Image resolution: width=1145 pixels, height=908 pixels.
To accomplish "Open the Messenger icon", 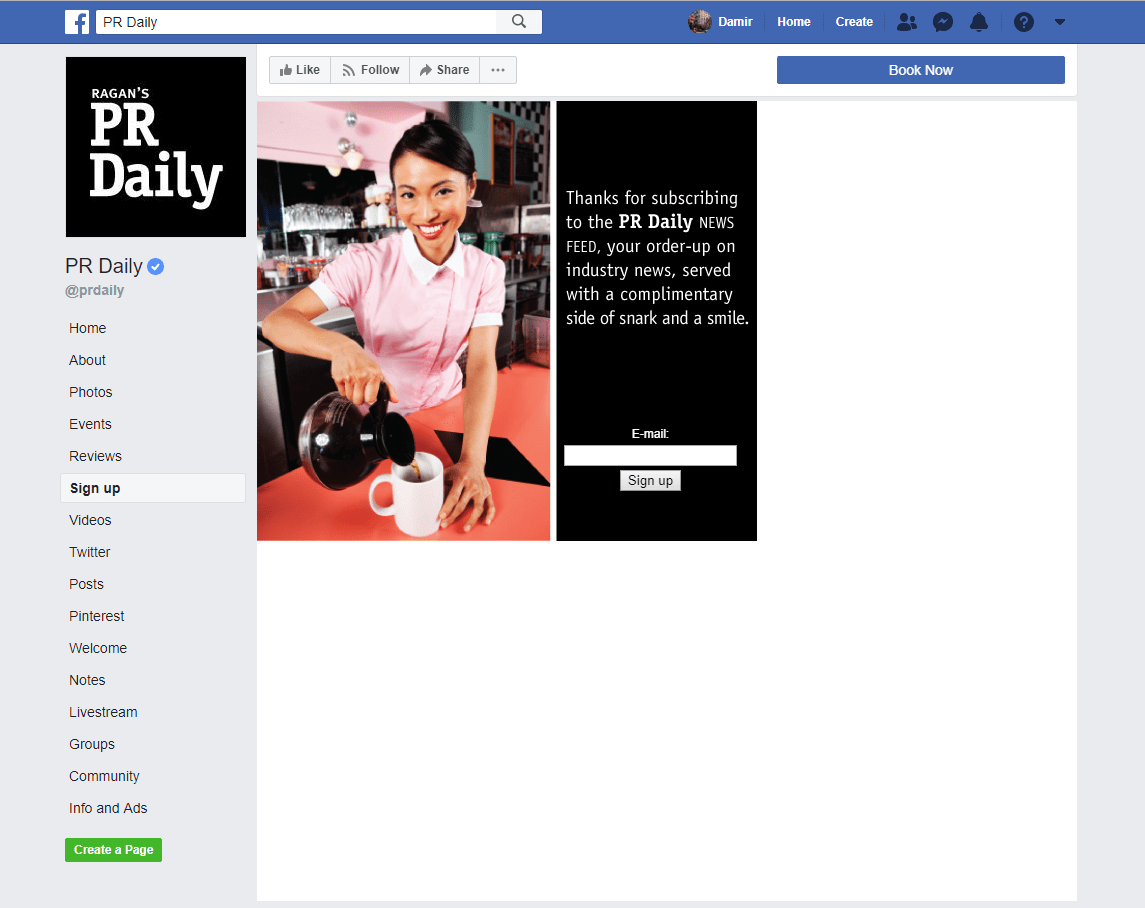I will (x=943, y=22).
